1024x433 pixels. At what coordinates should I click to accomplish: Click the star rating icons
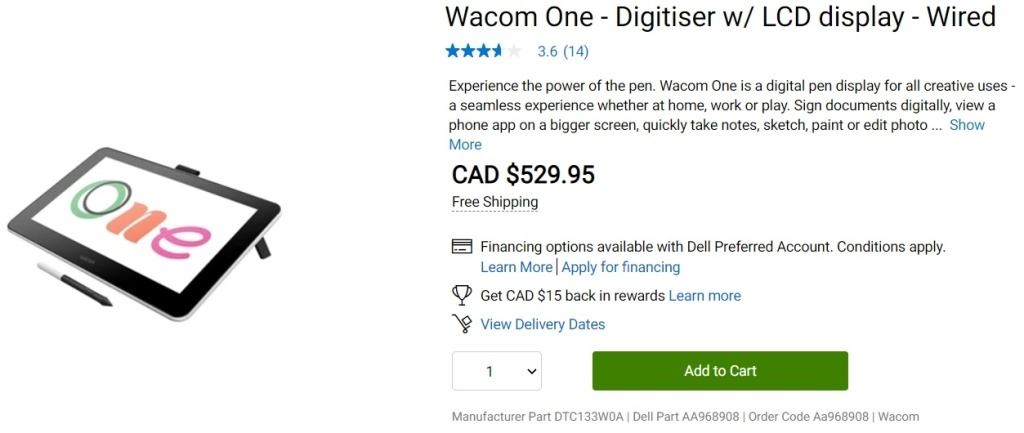pyautogui.click(x=483, y=51)
